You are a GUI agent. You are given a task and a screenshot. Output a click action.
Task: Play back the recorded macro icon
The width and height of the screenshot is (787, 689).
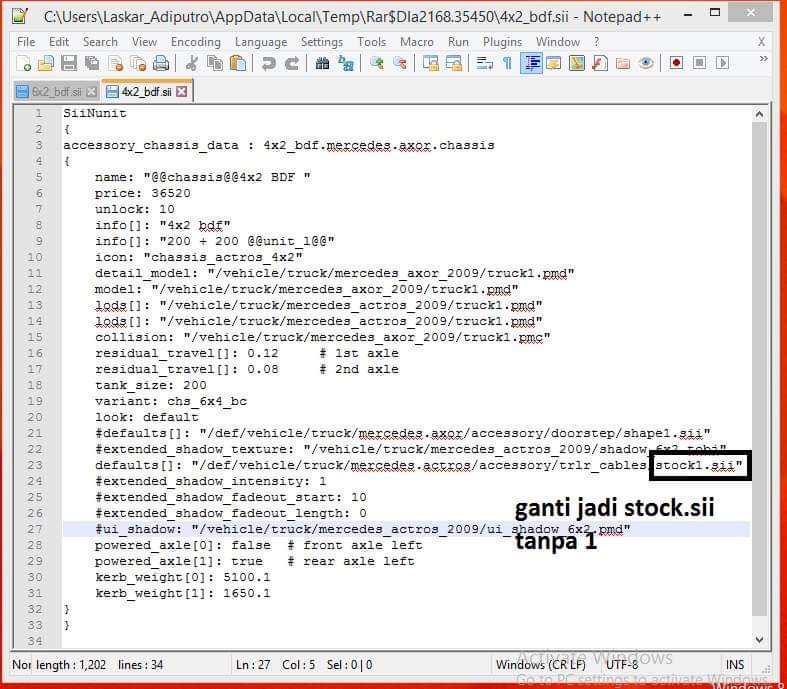coord(722,63)
